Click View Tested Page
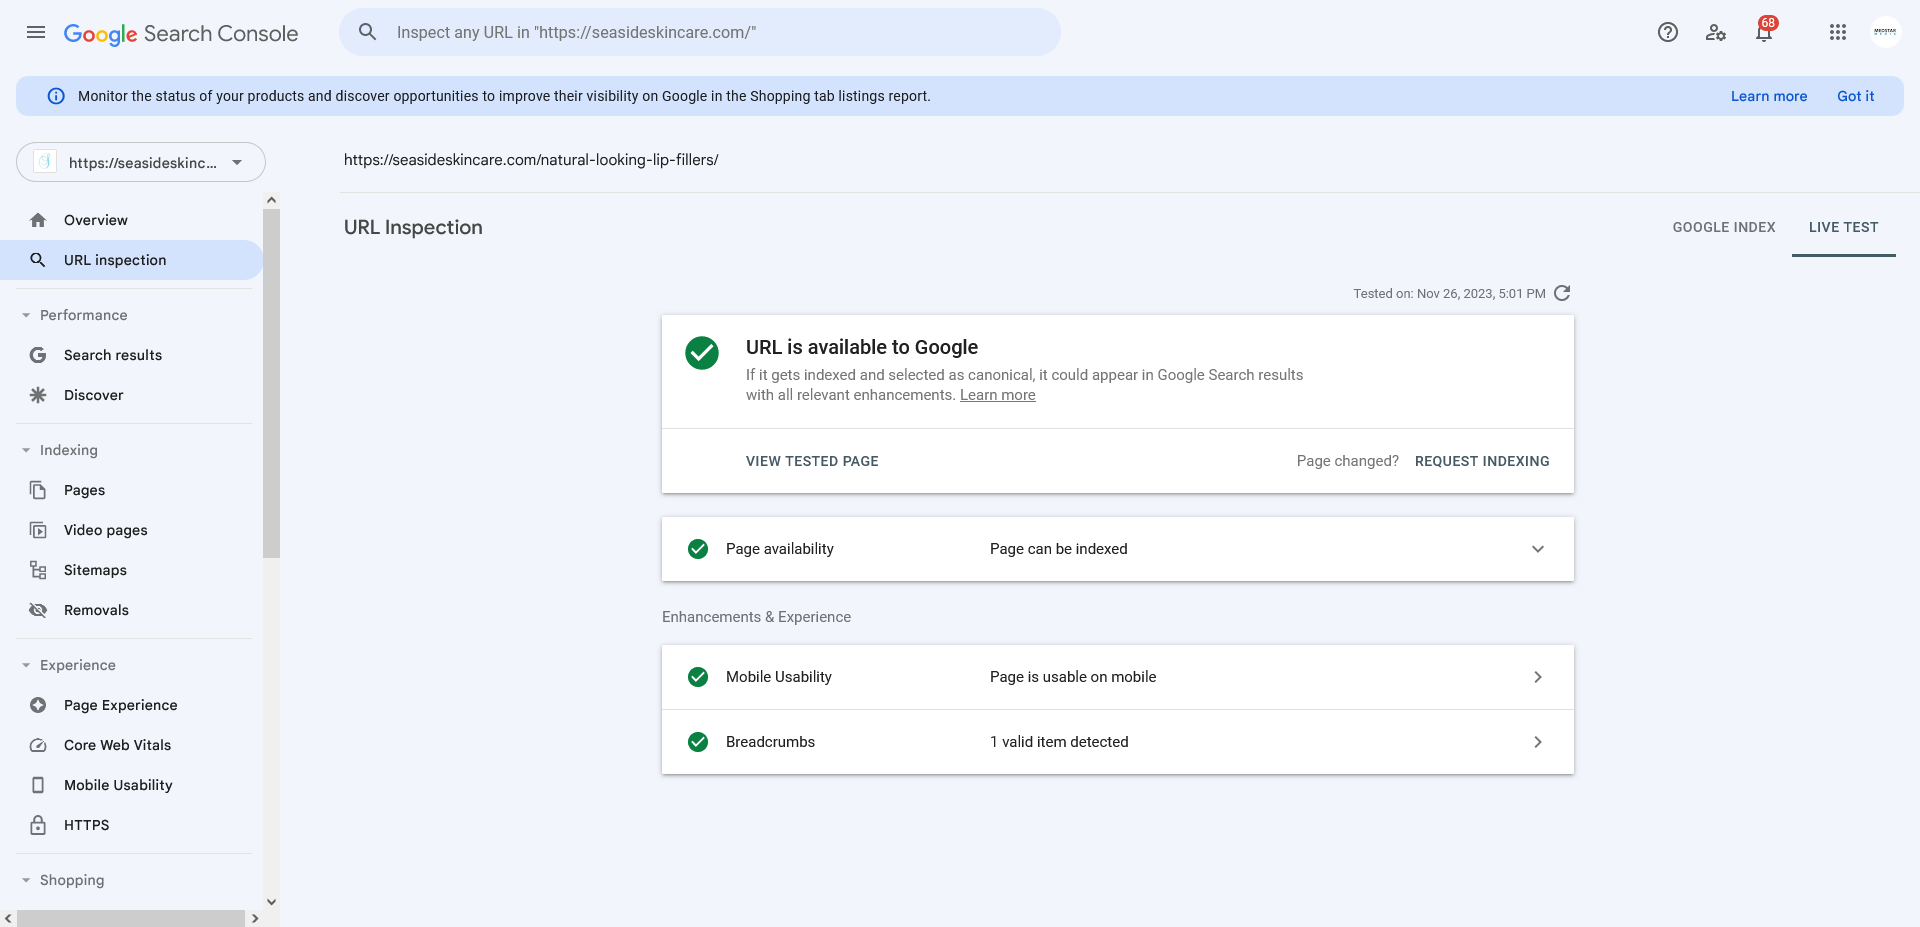Screen dimensions: 1920x927 coord(812,461)
